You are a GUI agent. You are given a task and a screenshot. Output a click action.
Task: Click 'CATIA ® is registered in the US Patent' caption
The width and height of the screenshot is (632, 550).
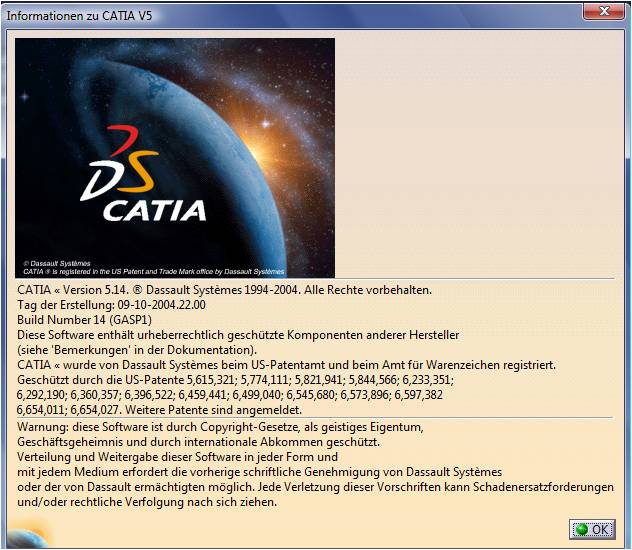(x=154, y=272)
